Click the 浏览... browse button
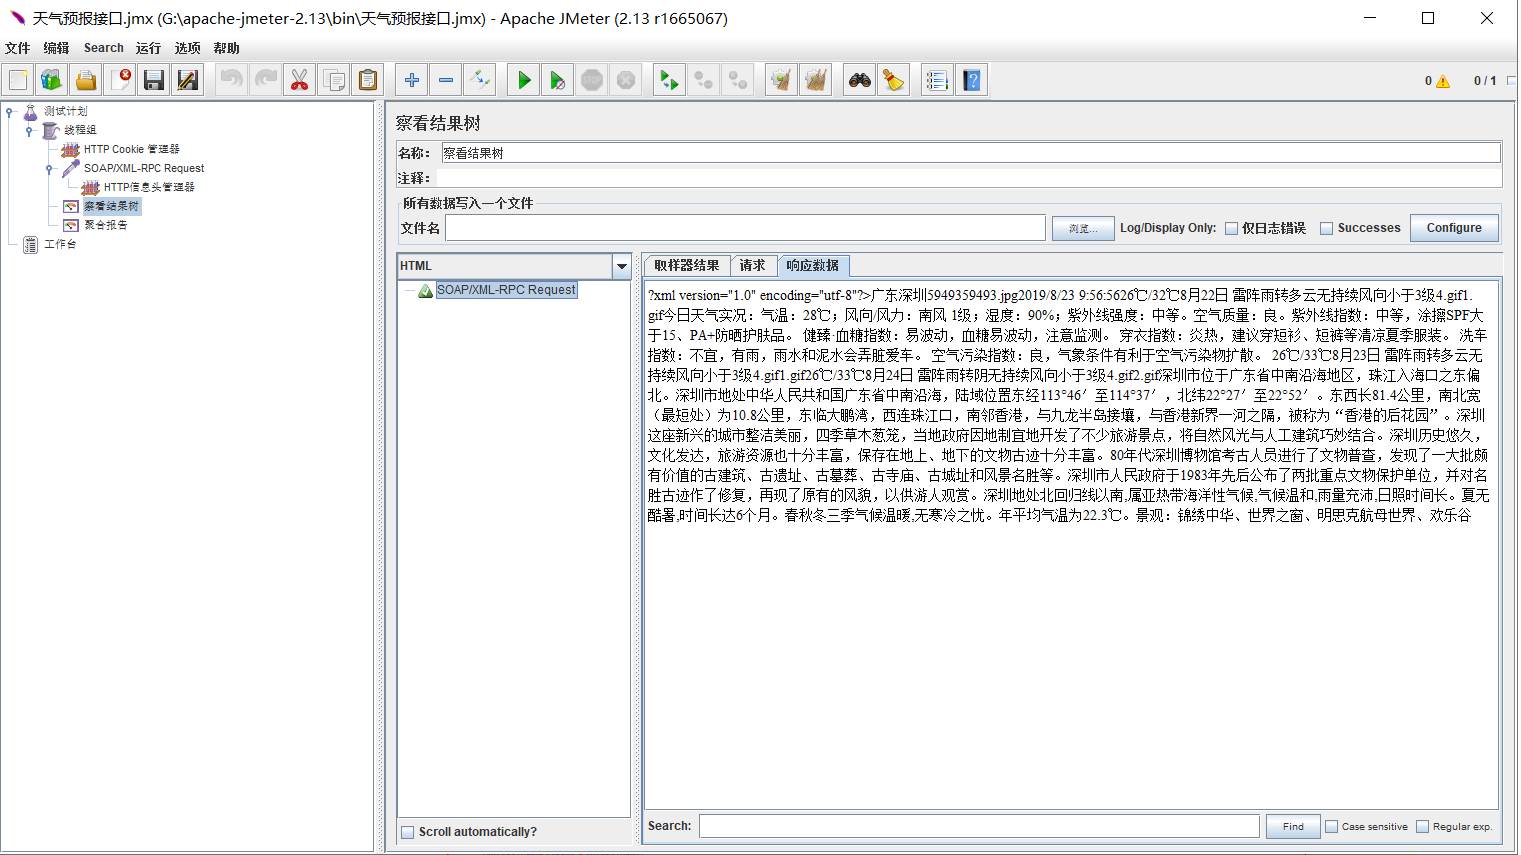Screen dimensions: 1521x855 click(x=1083, y=229)
